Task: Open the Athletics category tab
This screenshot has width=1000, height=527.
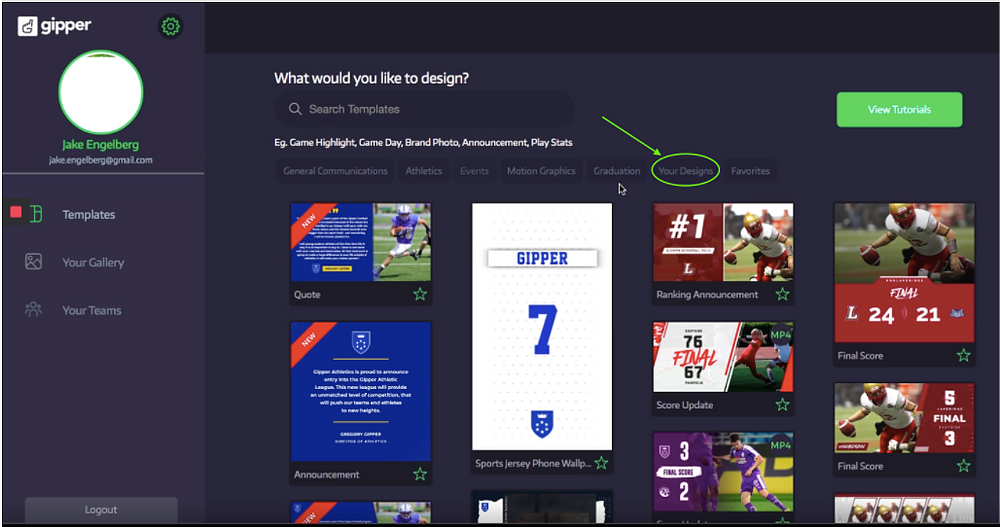Action: [423, 171]
